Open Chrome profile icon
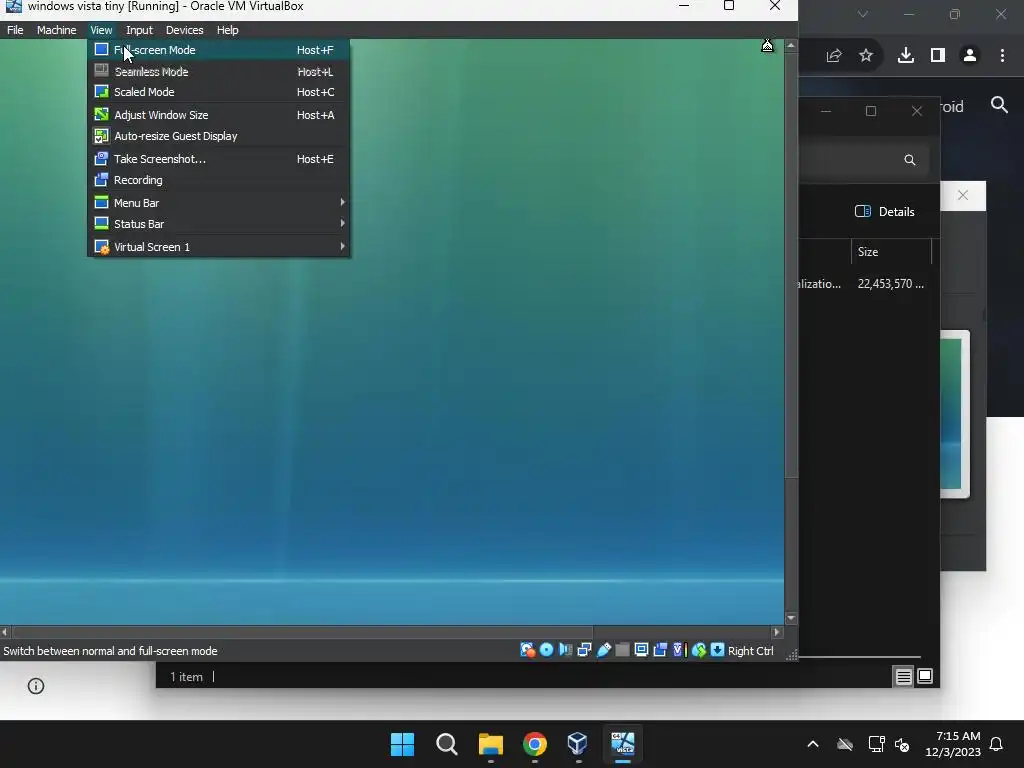This screenshot has height=768, width=1024. click(970, 56)
